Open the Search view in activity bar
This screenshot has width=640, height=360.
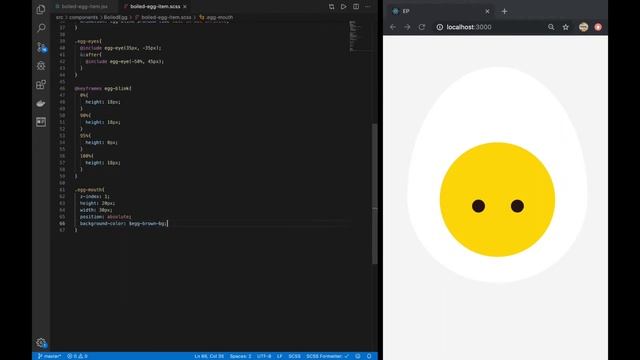click(x=41, y=28)
